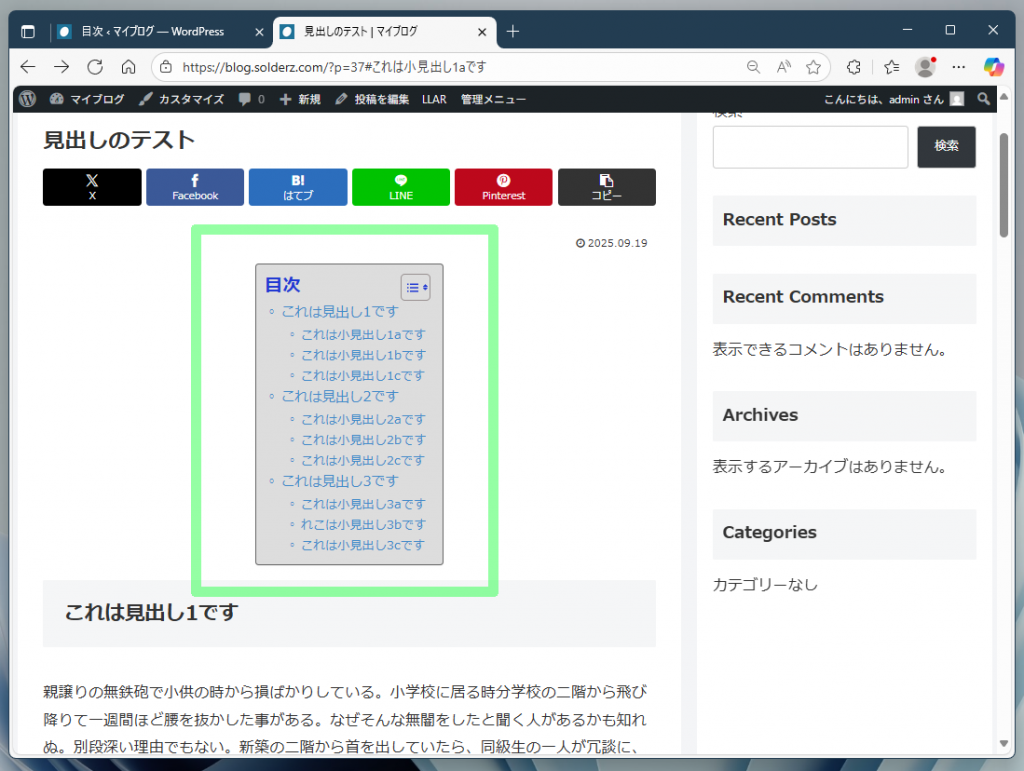This screenshot has height=771, width=1024.
Task: Pin the post on Pinterest
Action: coord(504,187)
